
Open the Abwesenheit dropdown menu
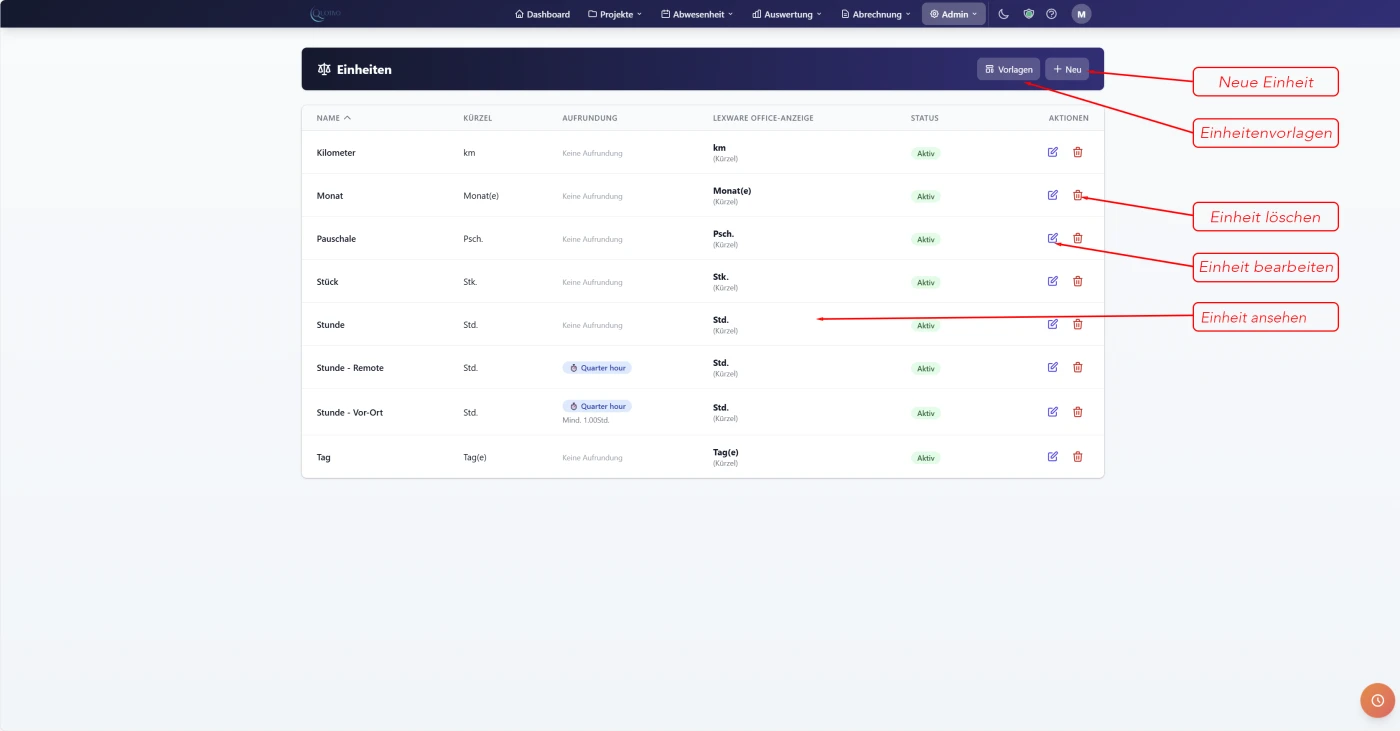click(x=696, y=14)
